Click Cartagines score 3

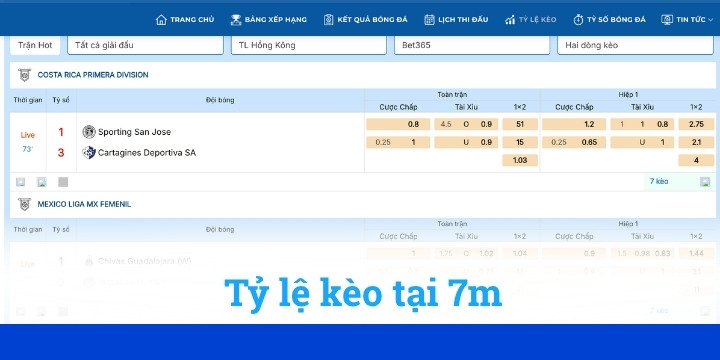point(61,153)
